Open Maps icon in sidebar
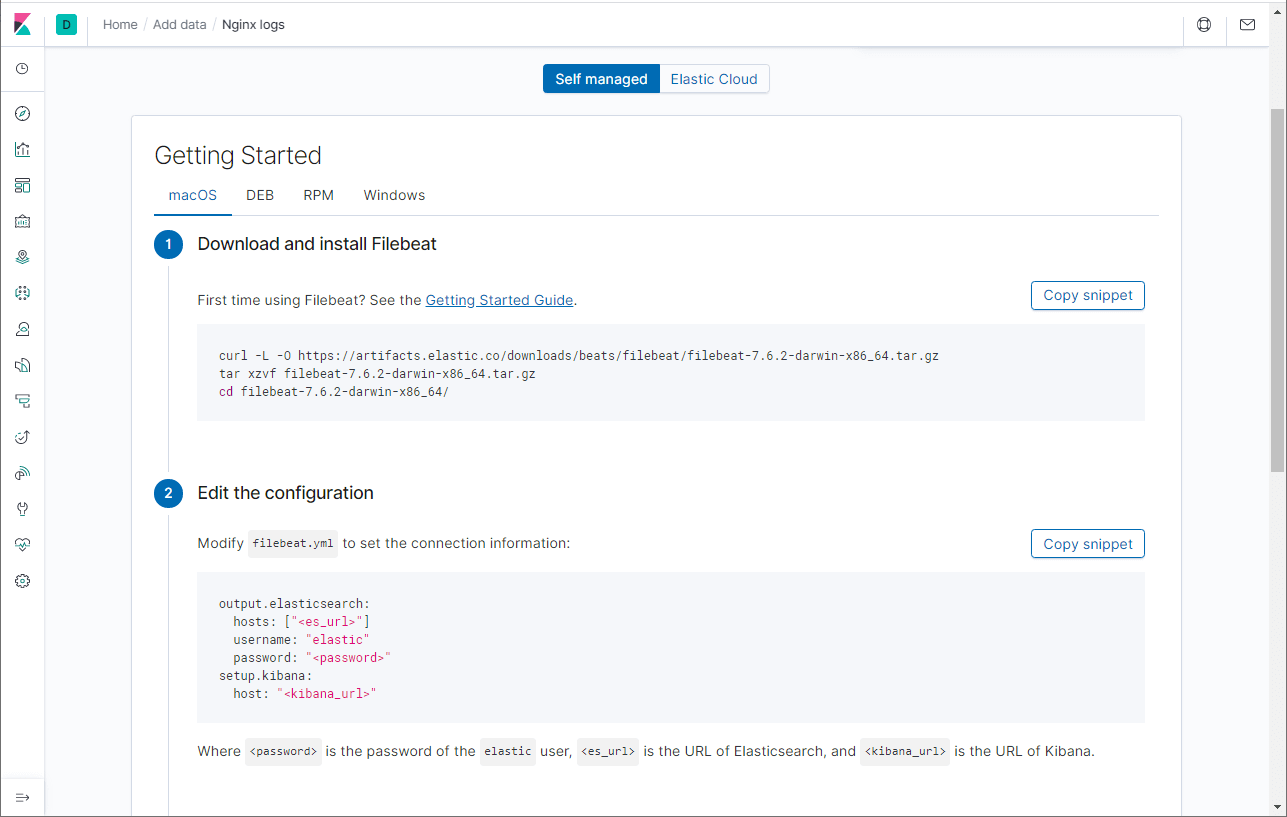Screen dimensions: 1287x817 [x=23, y=257]
